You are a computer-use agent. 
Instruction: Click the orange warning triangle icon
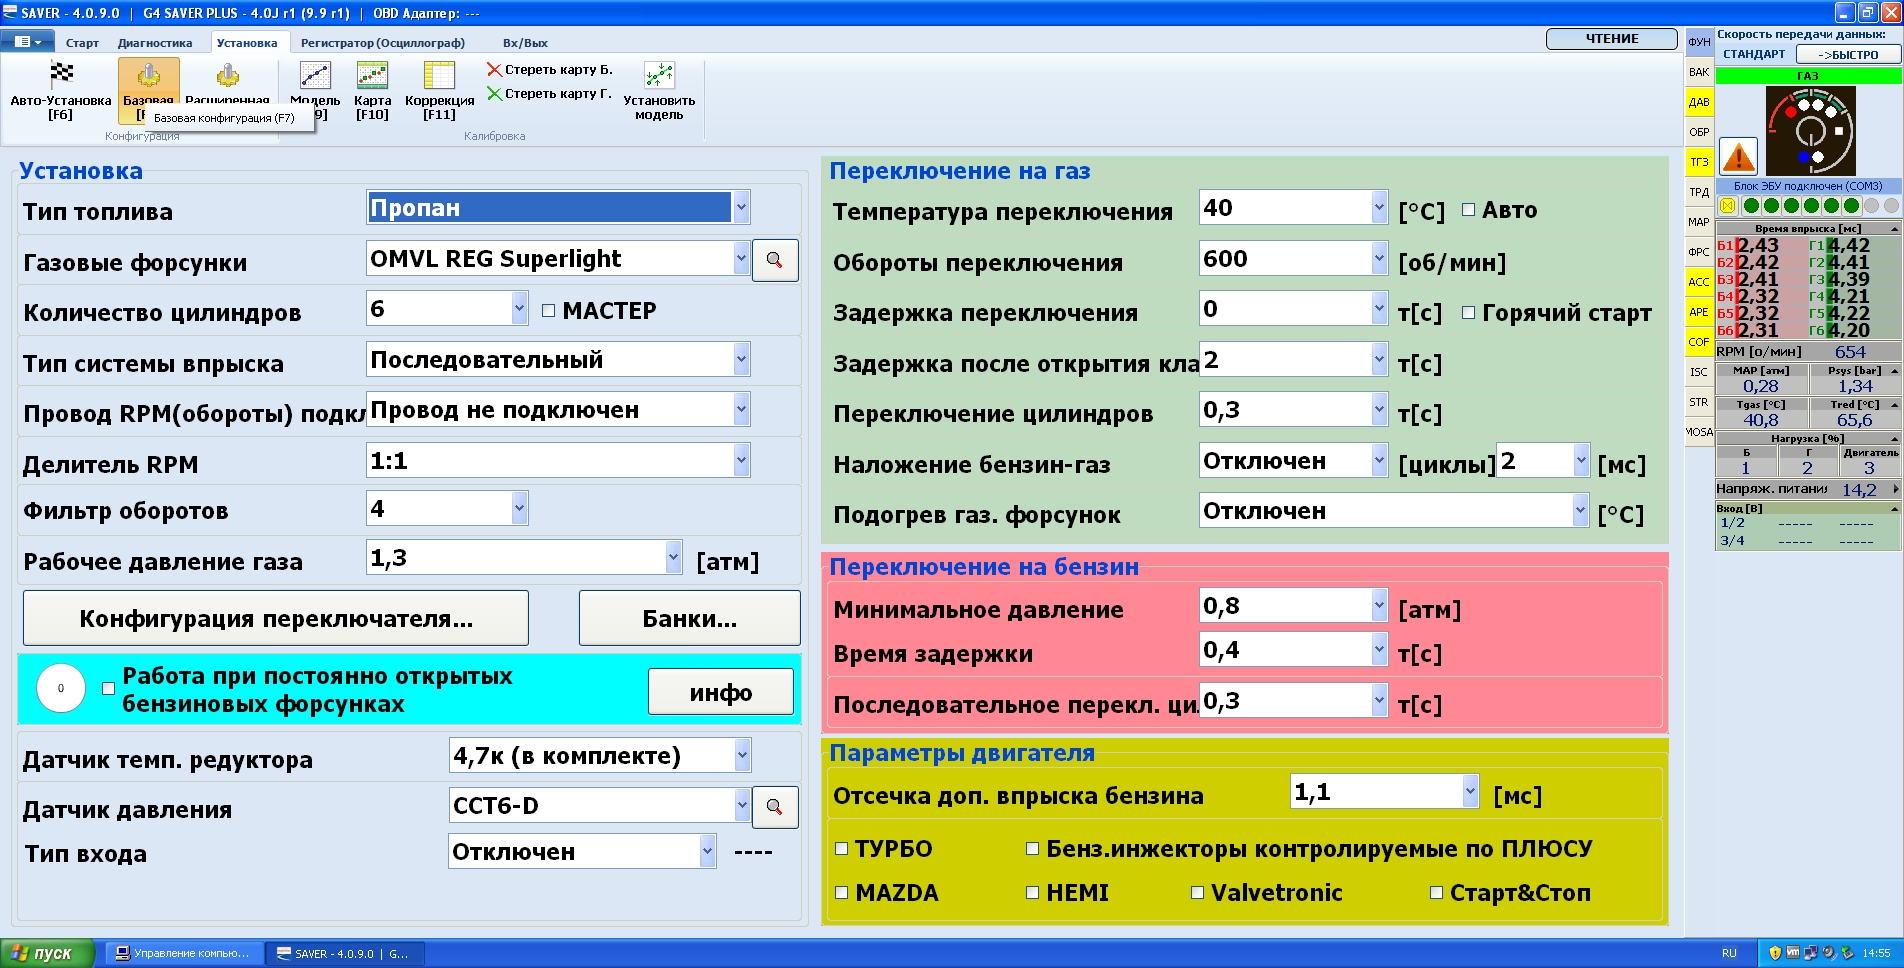click(x=1739, y=156)
